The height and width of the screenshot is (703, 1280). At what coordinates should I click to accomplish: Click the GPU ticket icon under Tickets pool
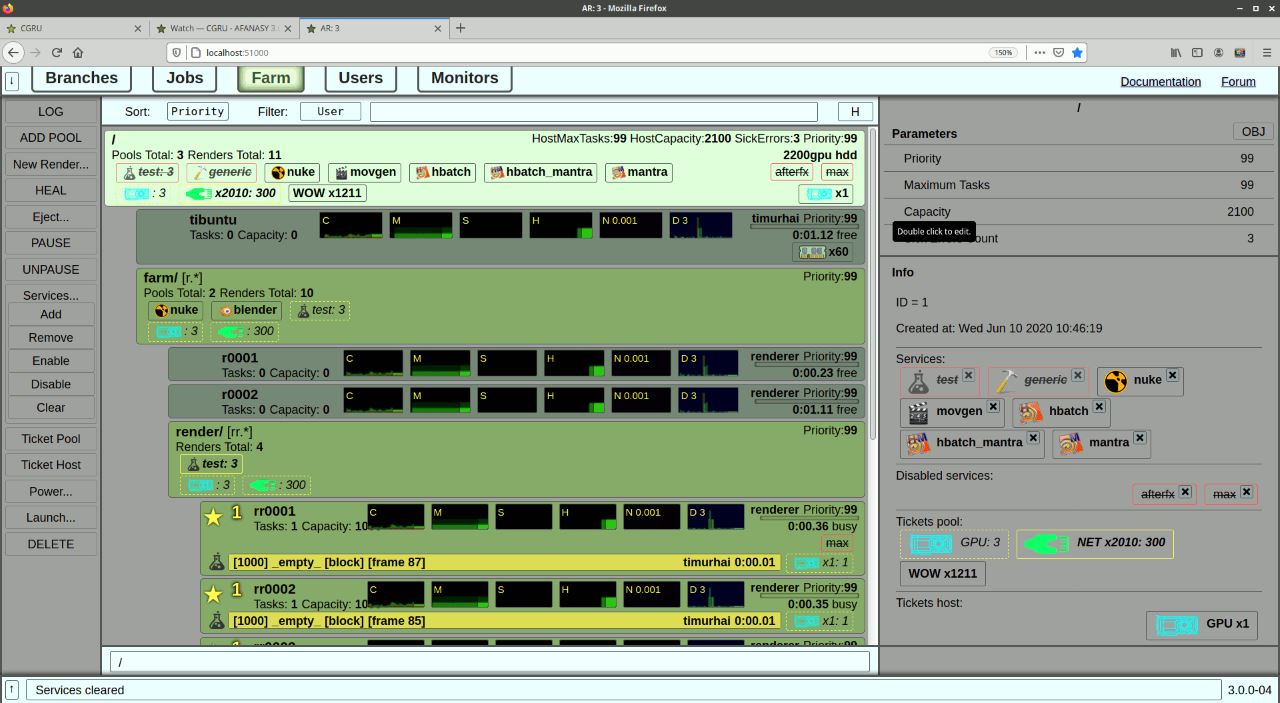(930, 543)
